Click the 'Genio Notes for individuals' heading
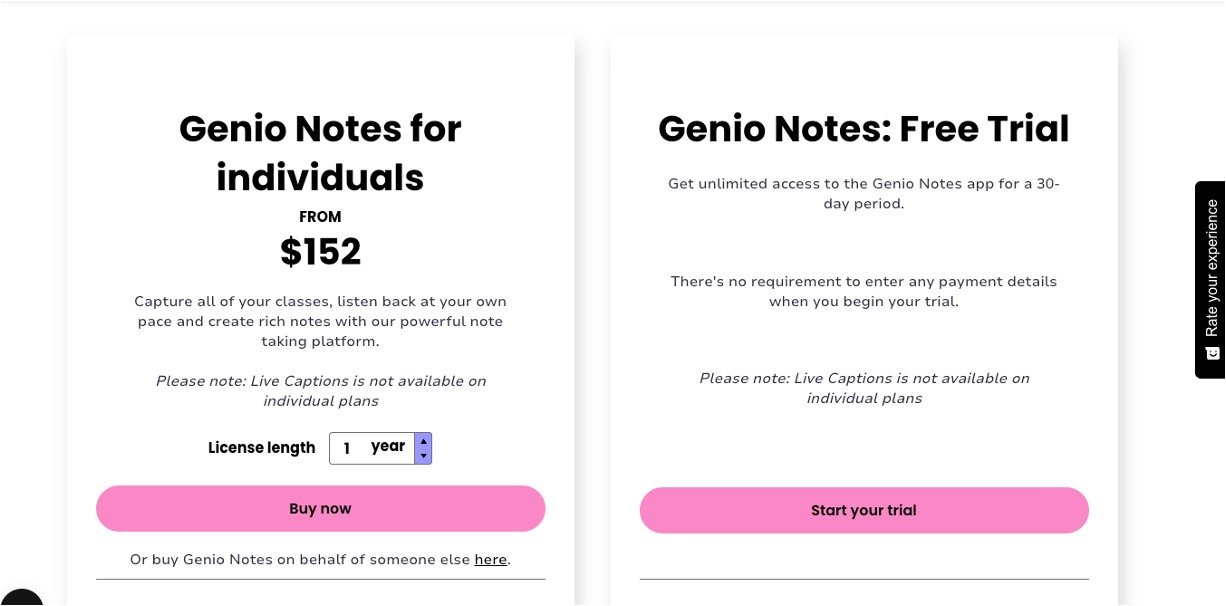This screenshot has width=1226, height=606. click(x=320, y=153)
